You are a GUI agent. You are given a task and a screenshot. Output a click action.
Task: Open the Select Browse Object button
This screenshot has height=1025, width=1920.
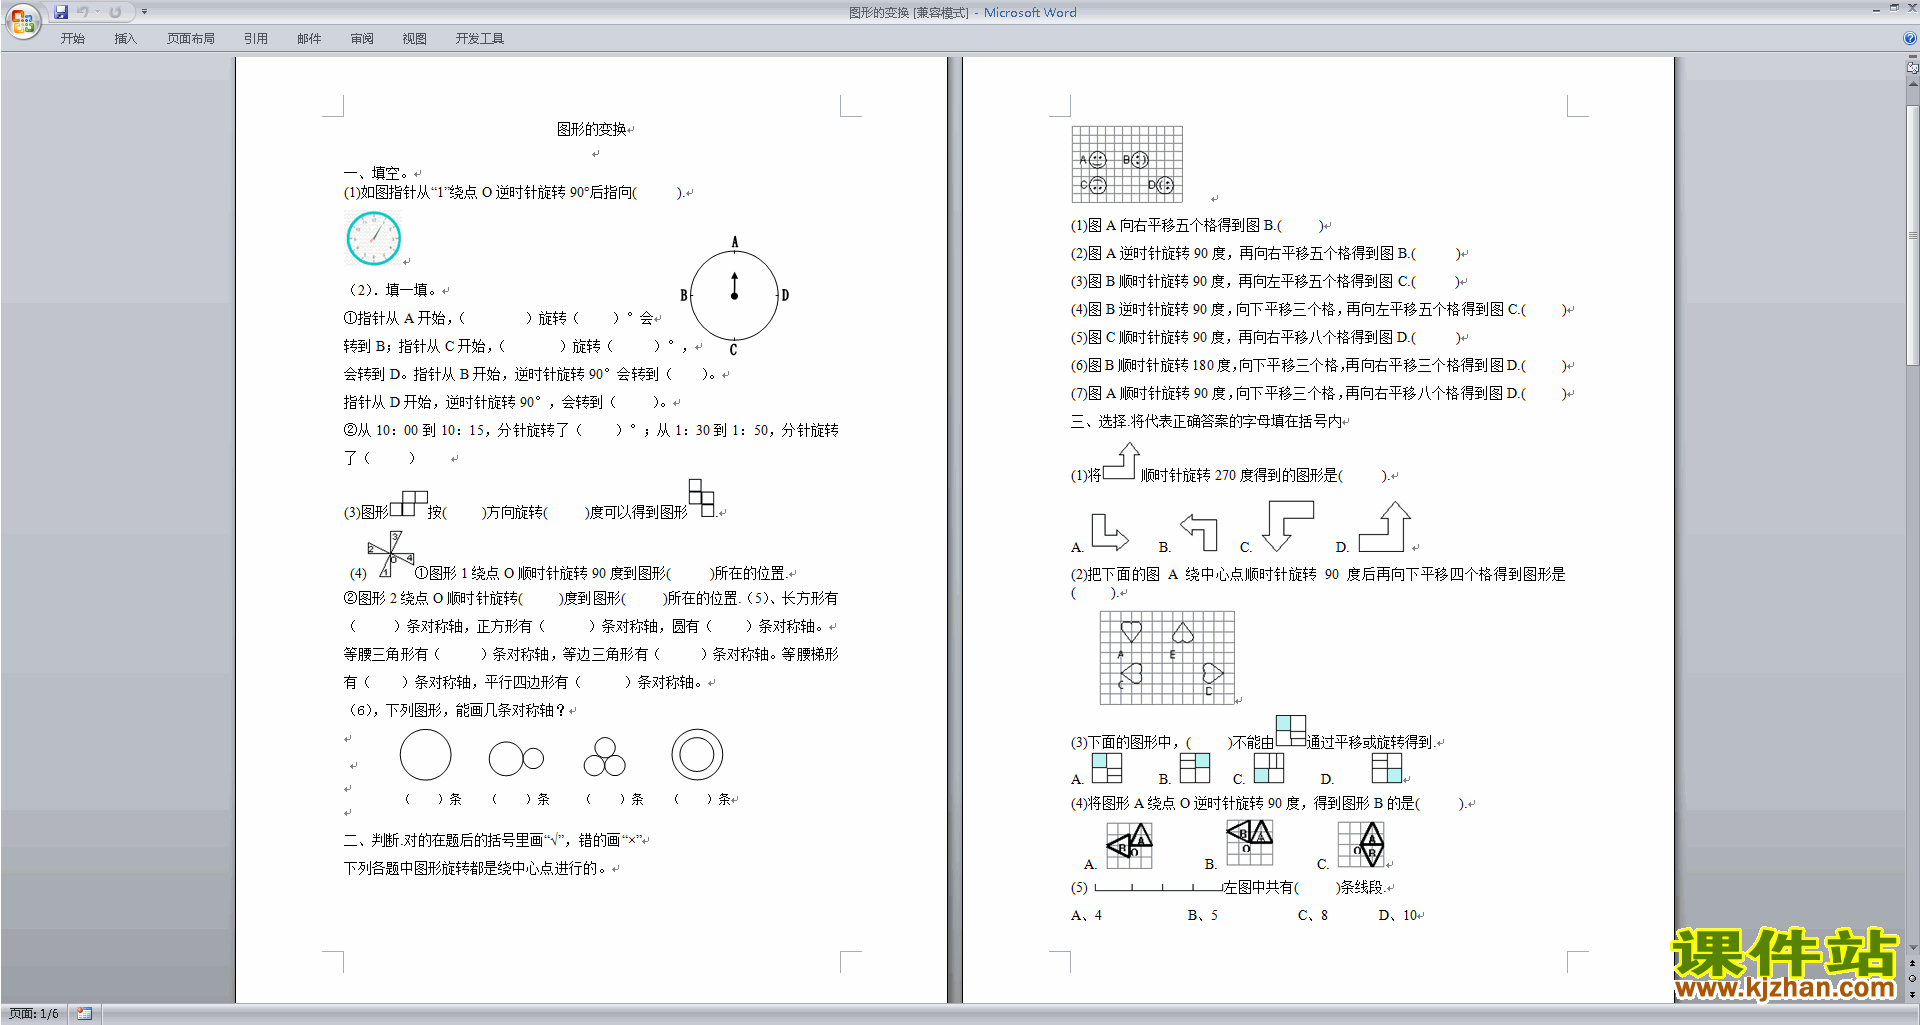[1913, 979]
